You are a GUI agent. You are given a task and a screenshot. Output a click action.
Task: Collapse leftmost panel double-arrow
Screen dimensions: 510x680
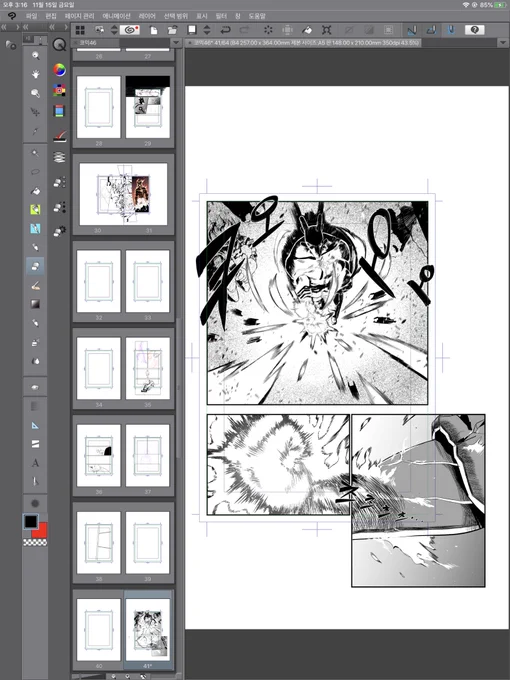tap(4, 27)
